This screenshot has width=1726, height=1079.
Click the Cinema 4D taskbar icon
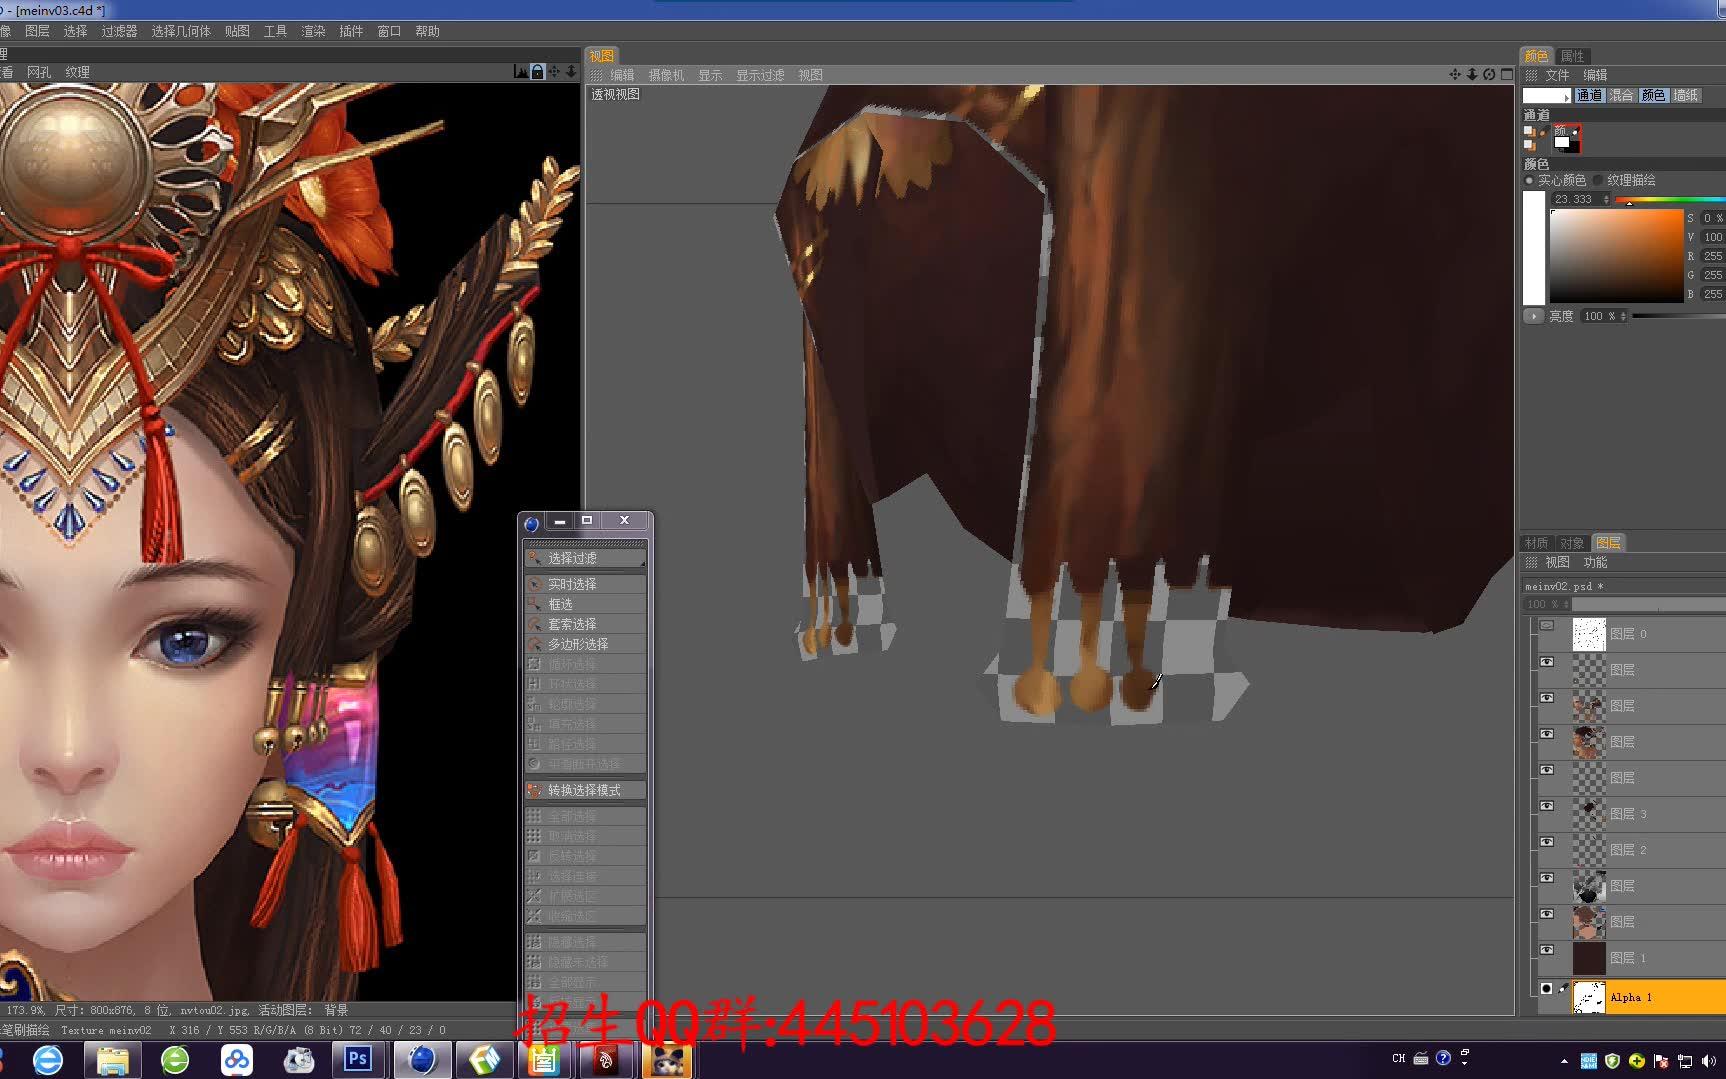coord(422,1059)
